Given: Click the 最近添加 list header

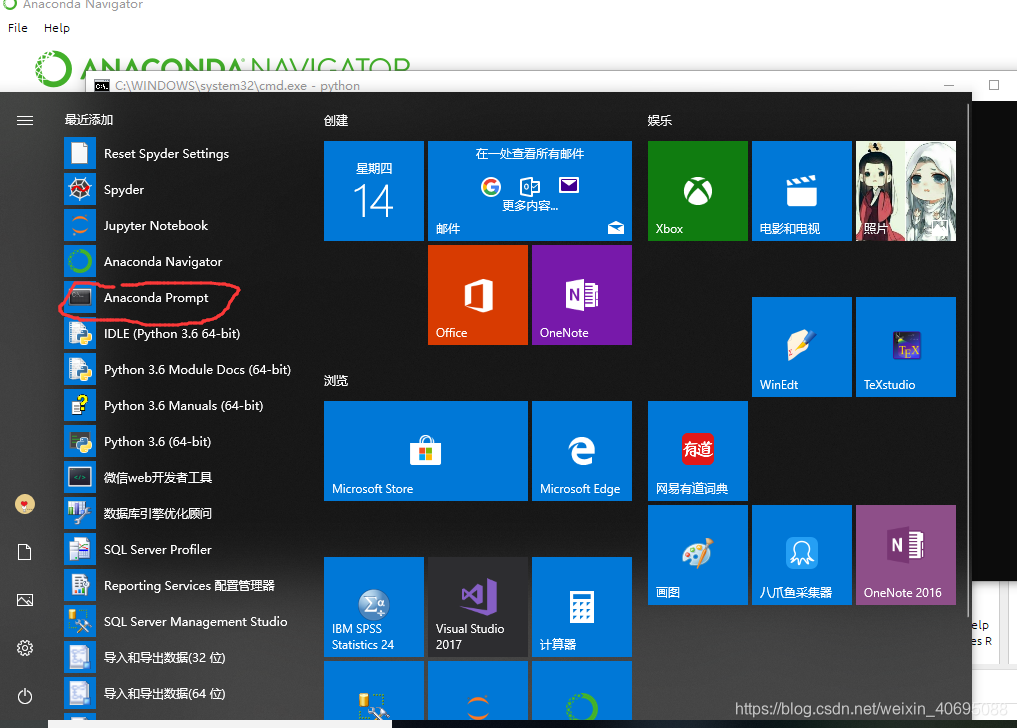Looking at the screenshot, I should pos(89,120).
